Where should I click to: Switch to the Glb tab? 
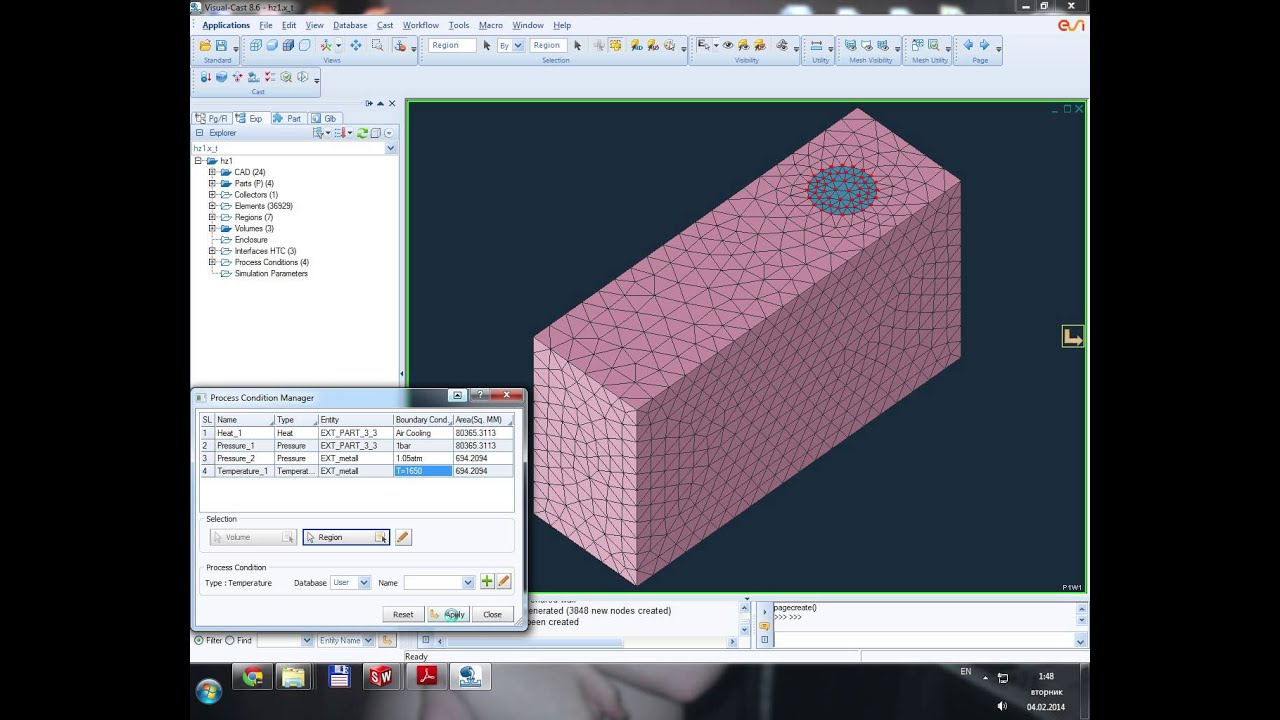pos(324,118)
